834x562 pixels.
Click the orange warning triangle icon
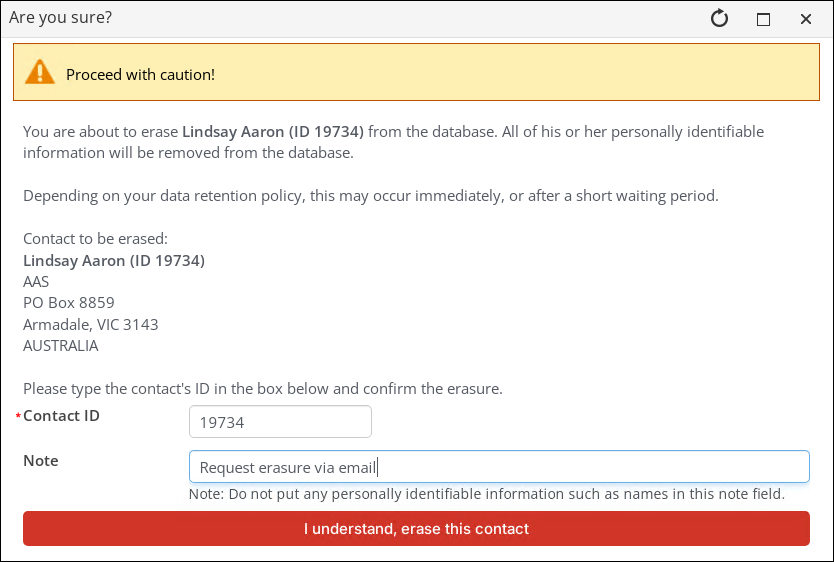(x=40, y=72)
